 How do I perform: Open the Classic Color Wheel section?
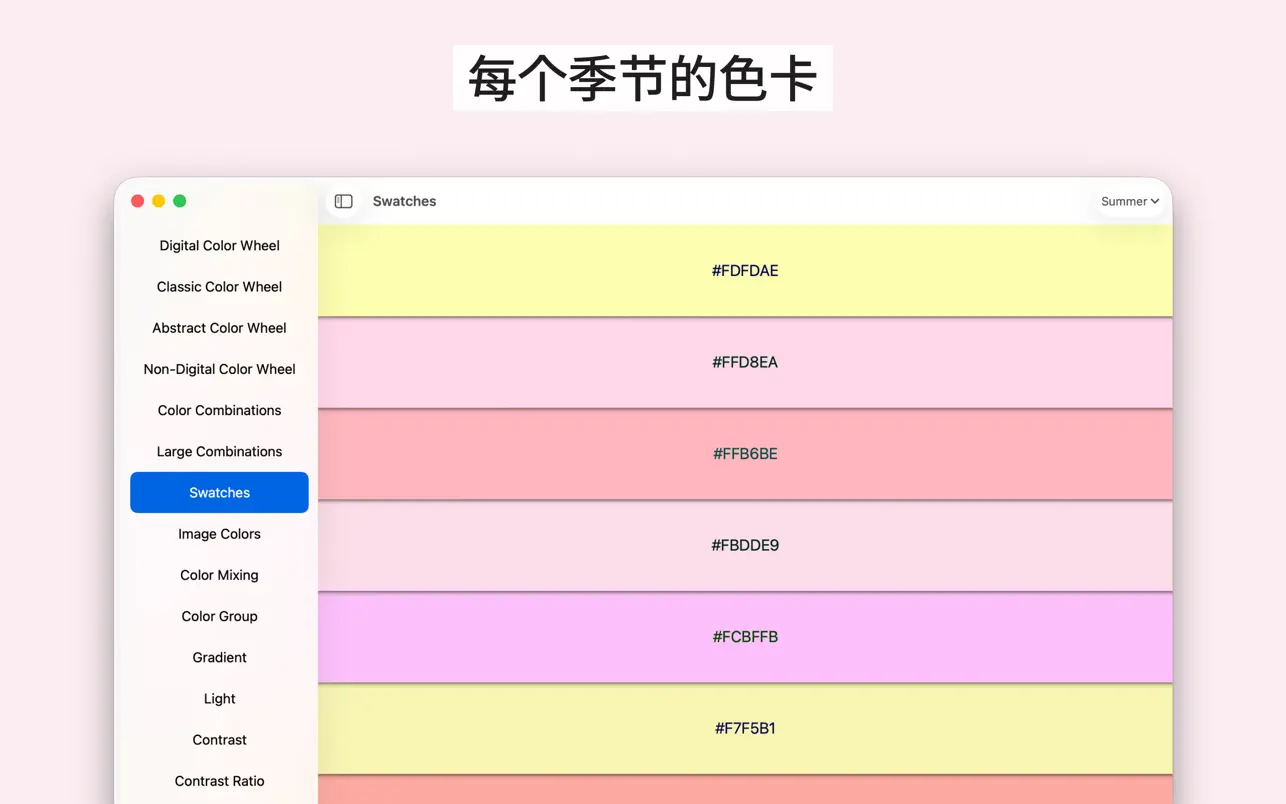coord(219,287)
